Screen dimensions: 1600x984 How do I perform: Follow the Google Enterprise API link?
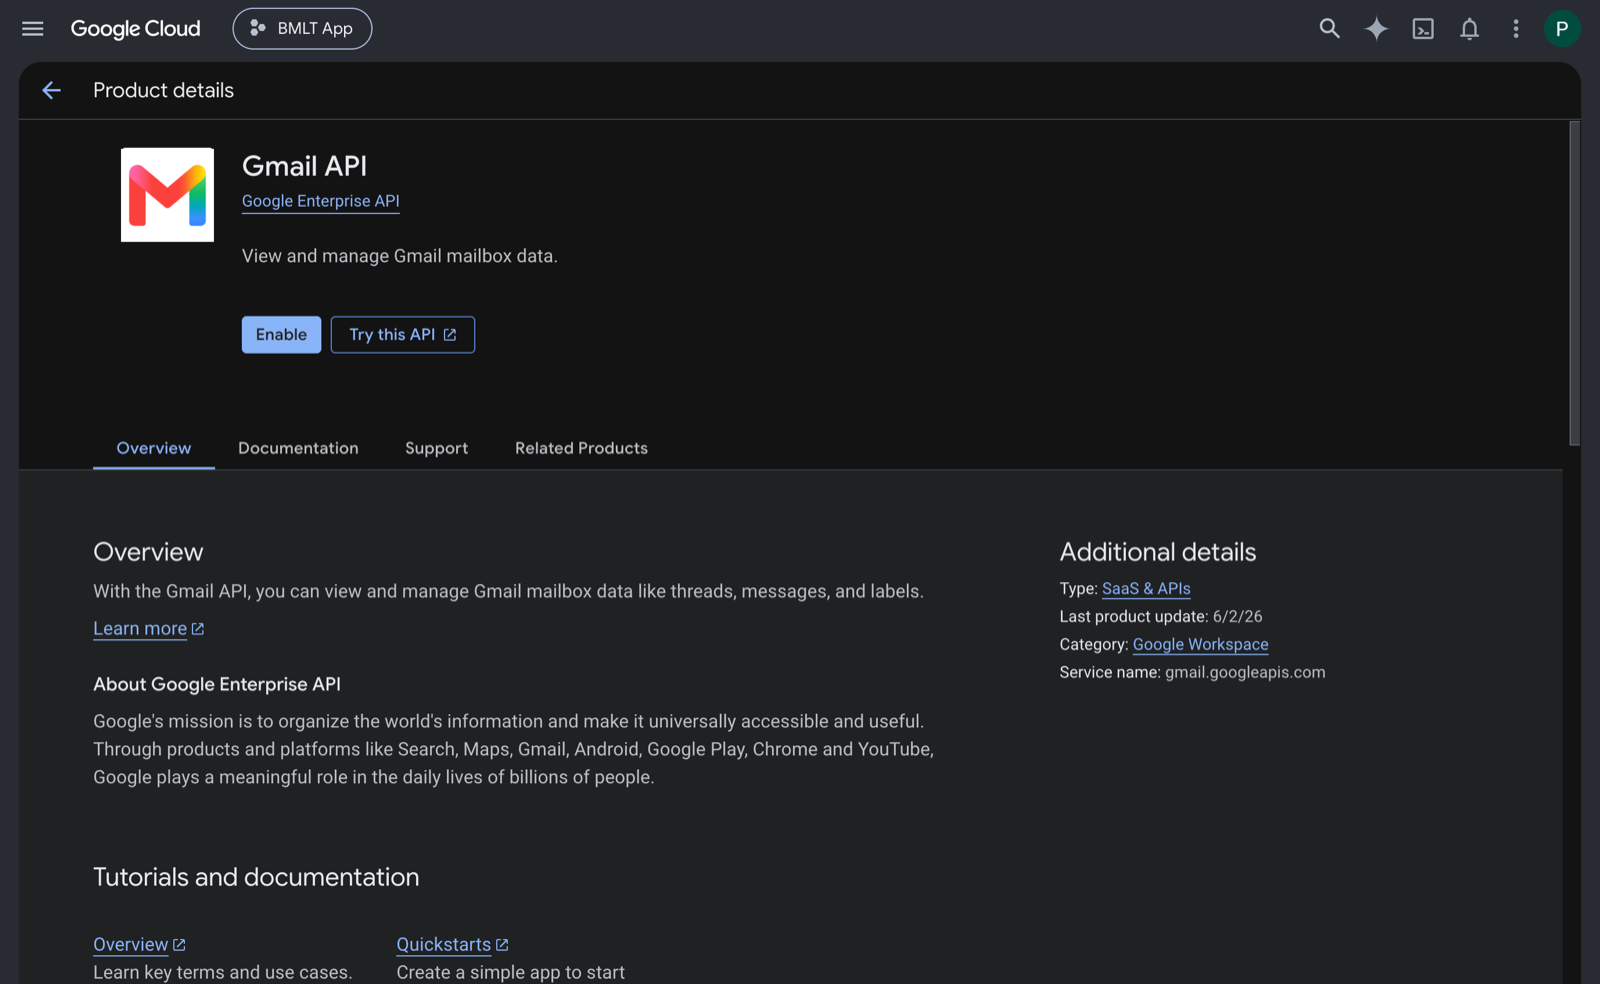[320, 201]
